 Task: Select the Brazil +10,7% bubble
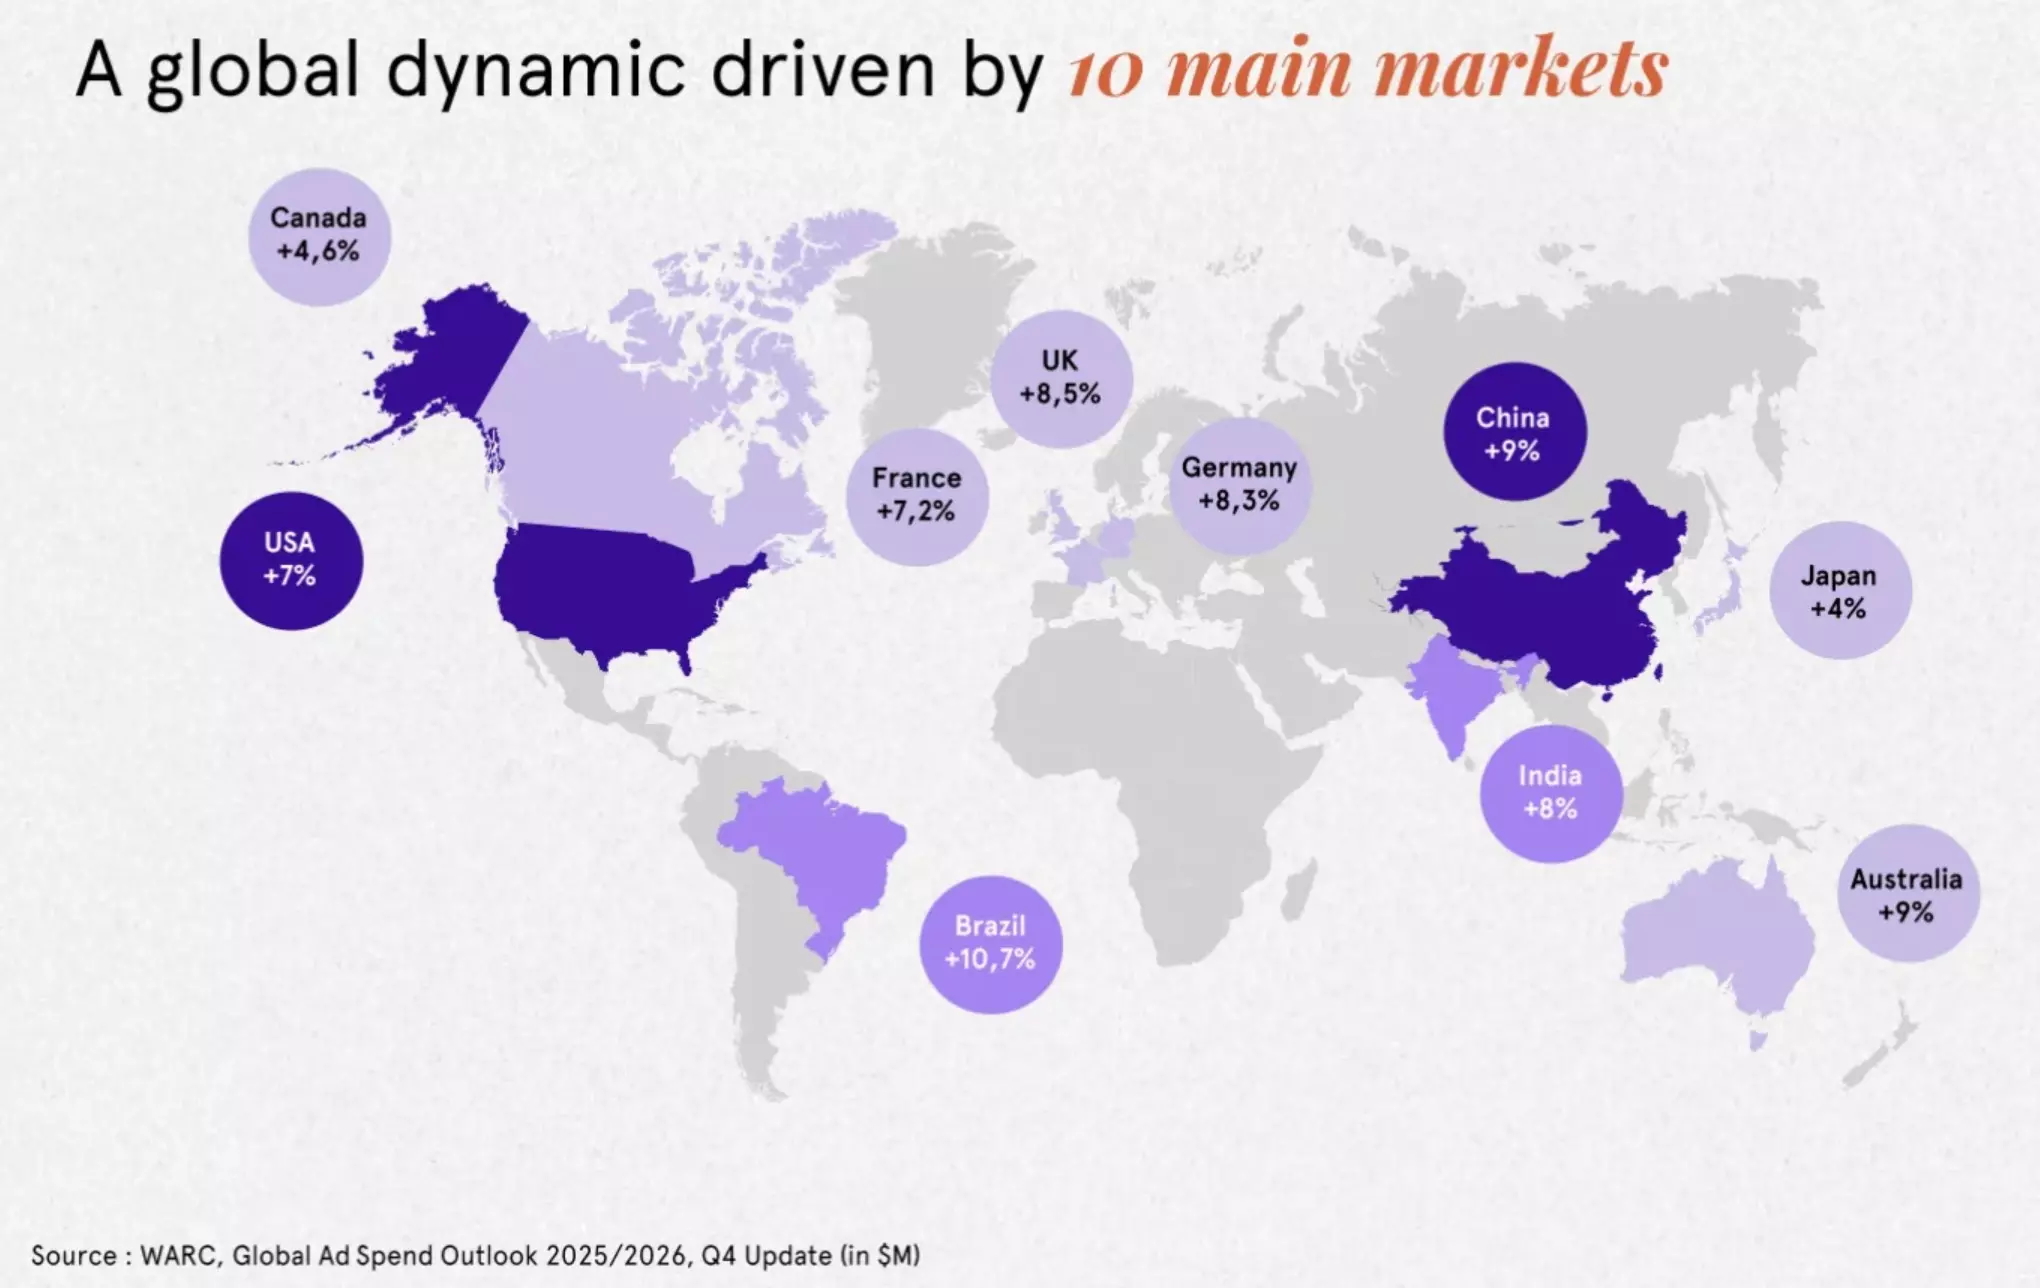tap(990, 944)
